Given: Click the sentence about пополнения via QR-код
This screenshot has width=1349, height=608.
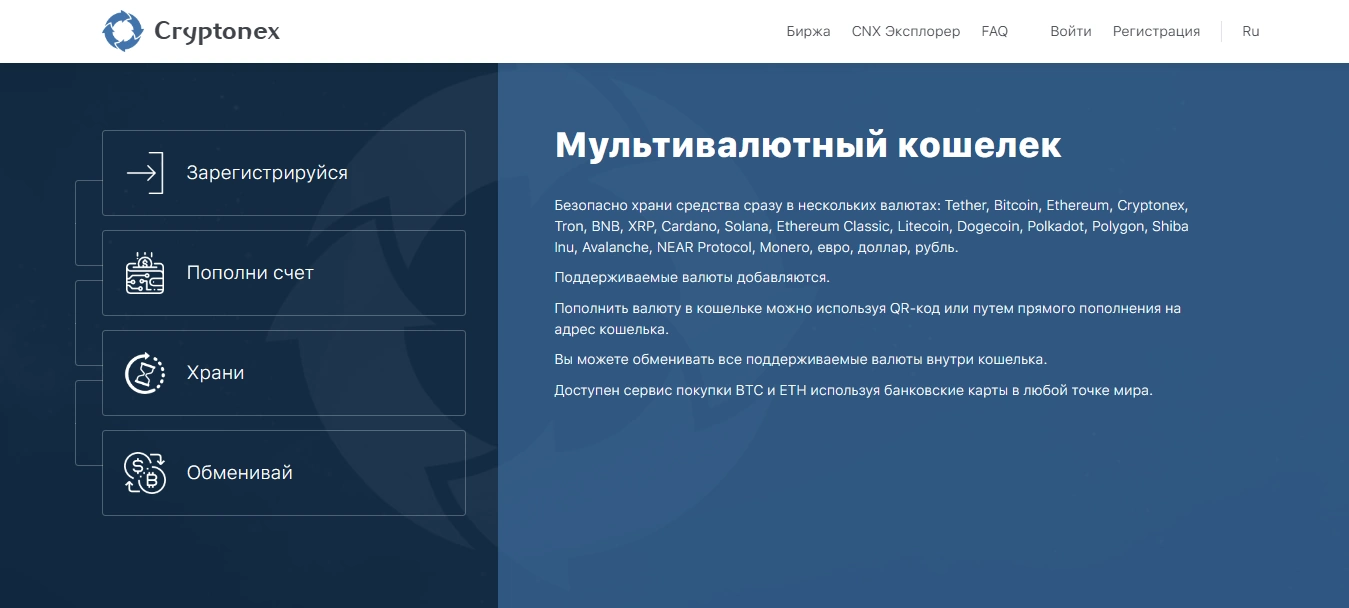Looking at the screenshot, I should [868, 318].
